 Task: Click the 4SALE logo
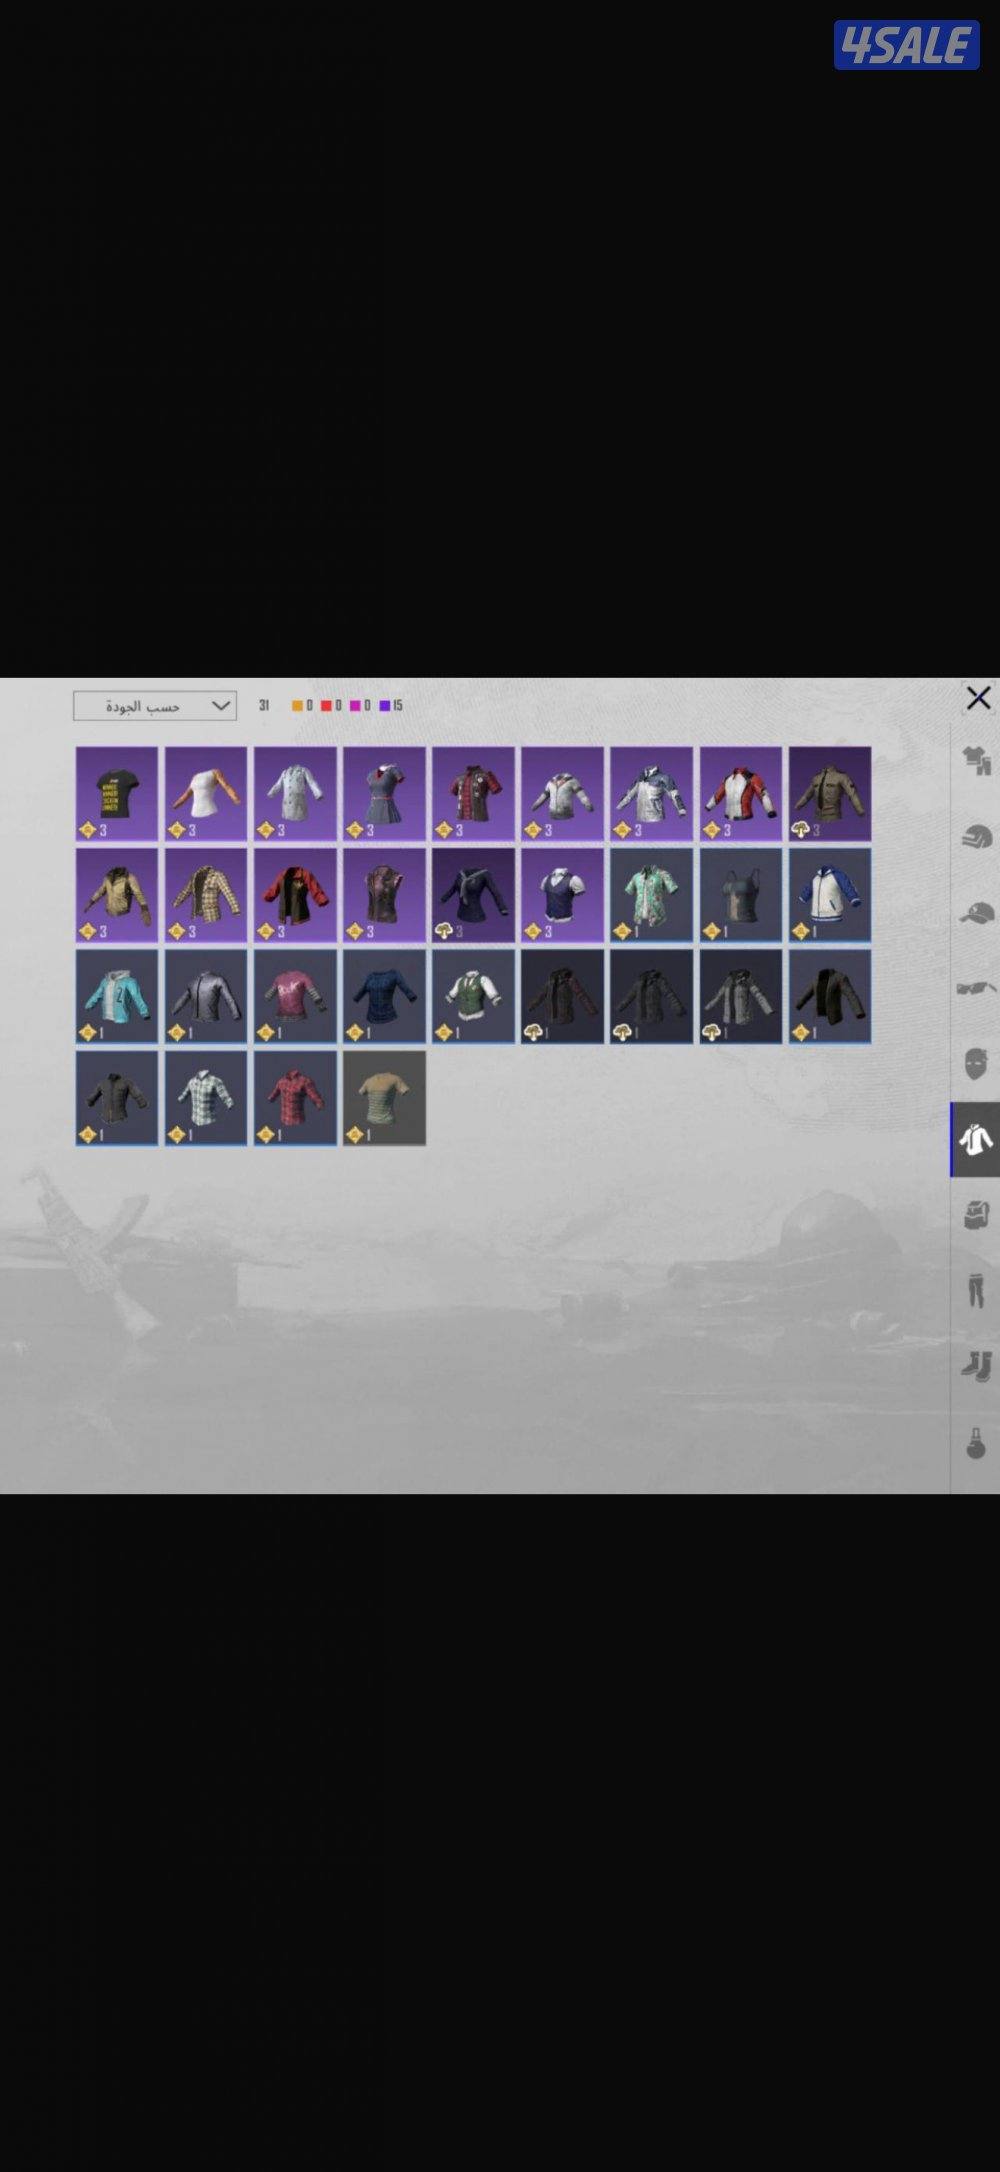[x=906, y=45]
